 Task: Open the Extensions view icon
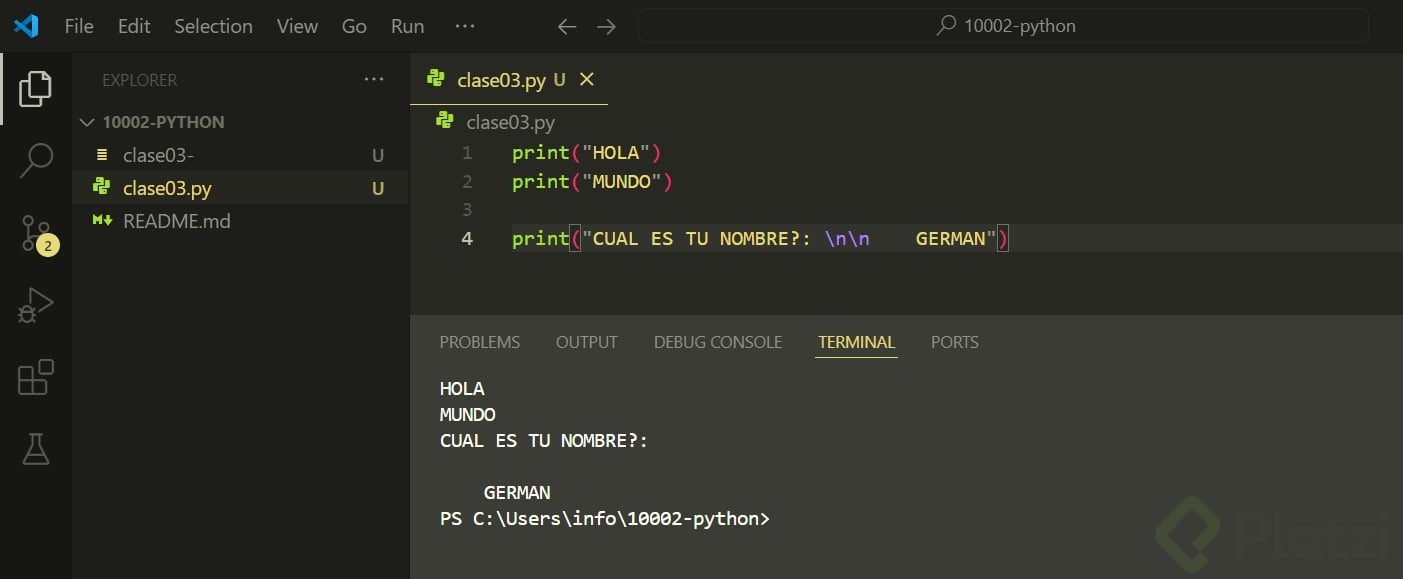(35, 378)
